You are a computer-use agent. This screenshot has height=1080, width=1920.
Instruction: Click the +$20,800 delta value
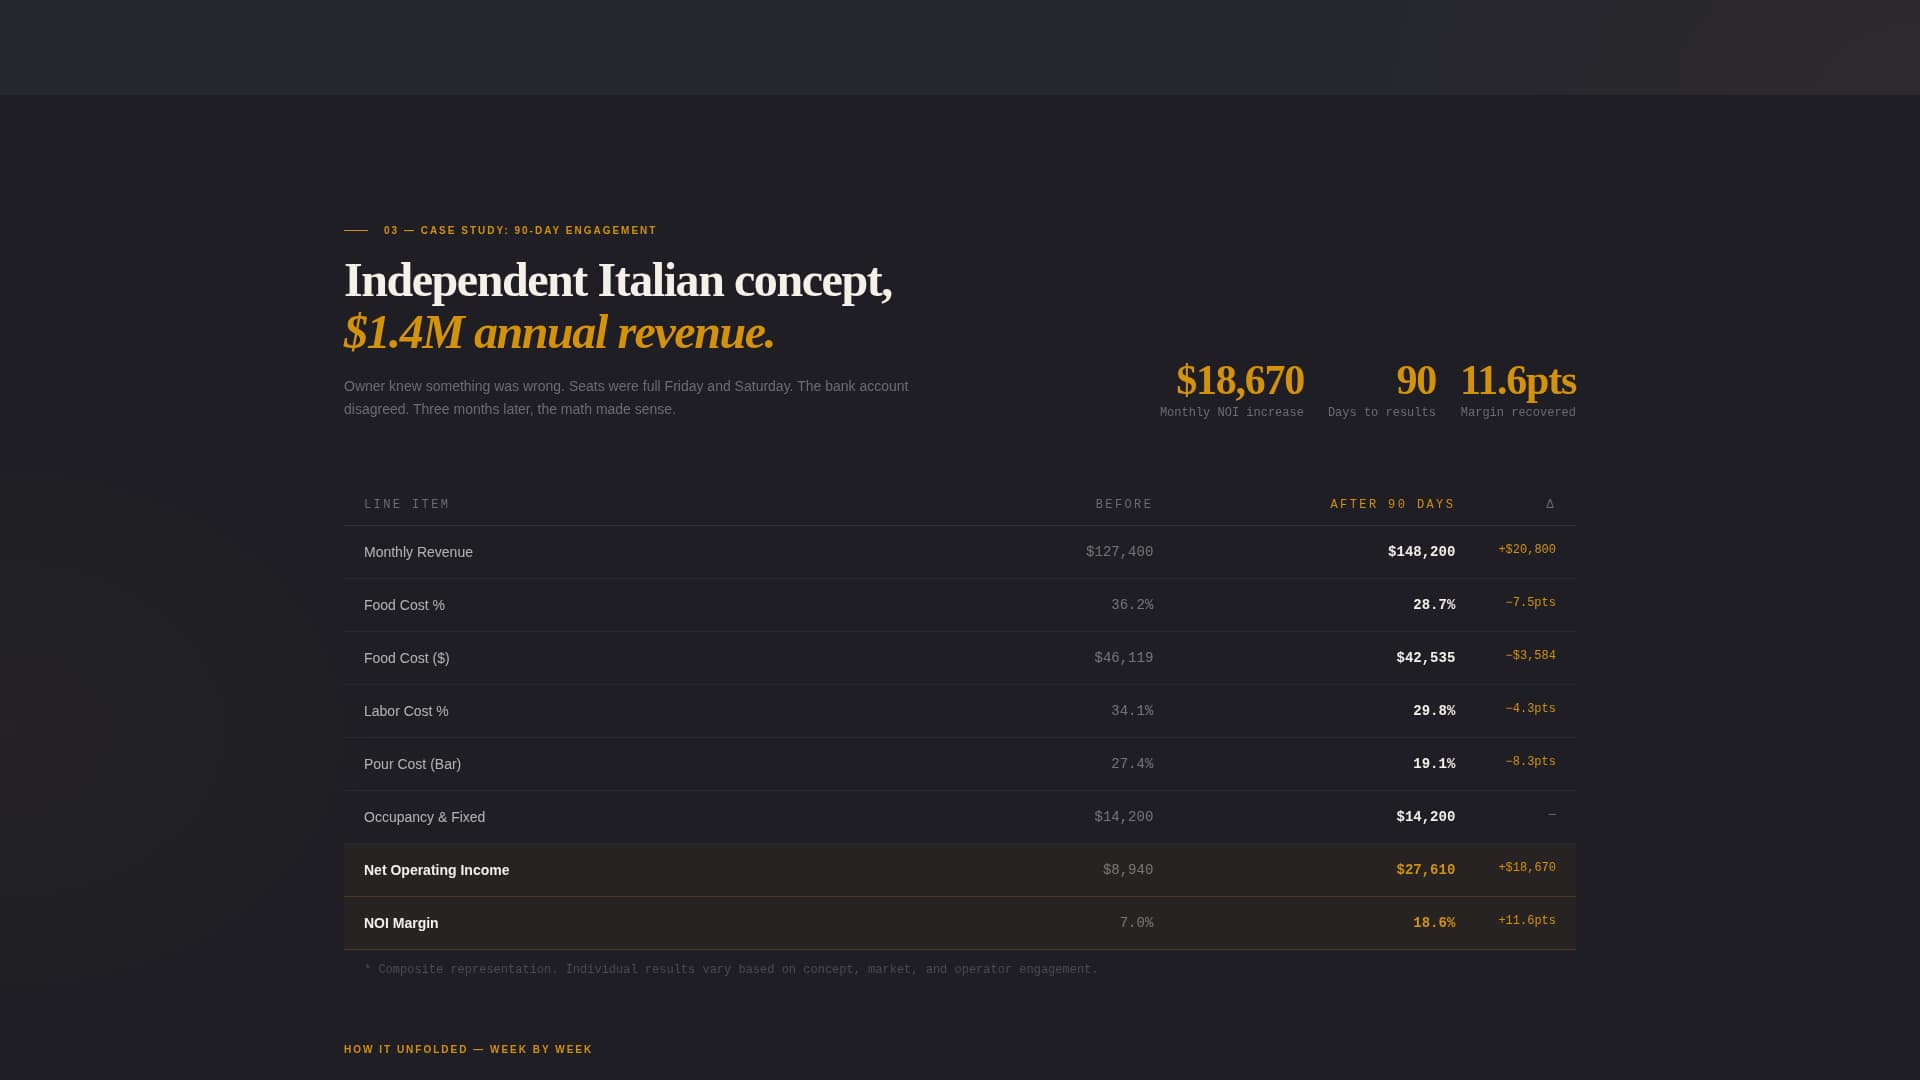[x=1527, y=550]
